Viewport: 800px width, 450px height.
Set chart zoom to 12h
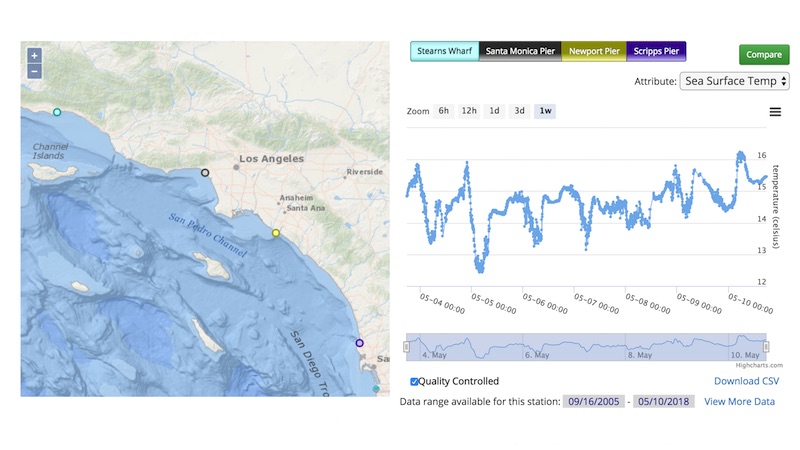click(x=469, y=111)
